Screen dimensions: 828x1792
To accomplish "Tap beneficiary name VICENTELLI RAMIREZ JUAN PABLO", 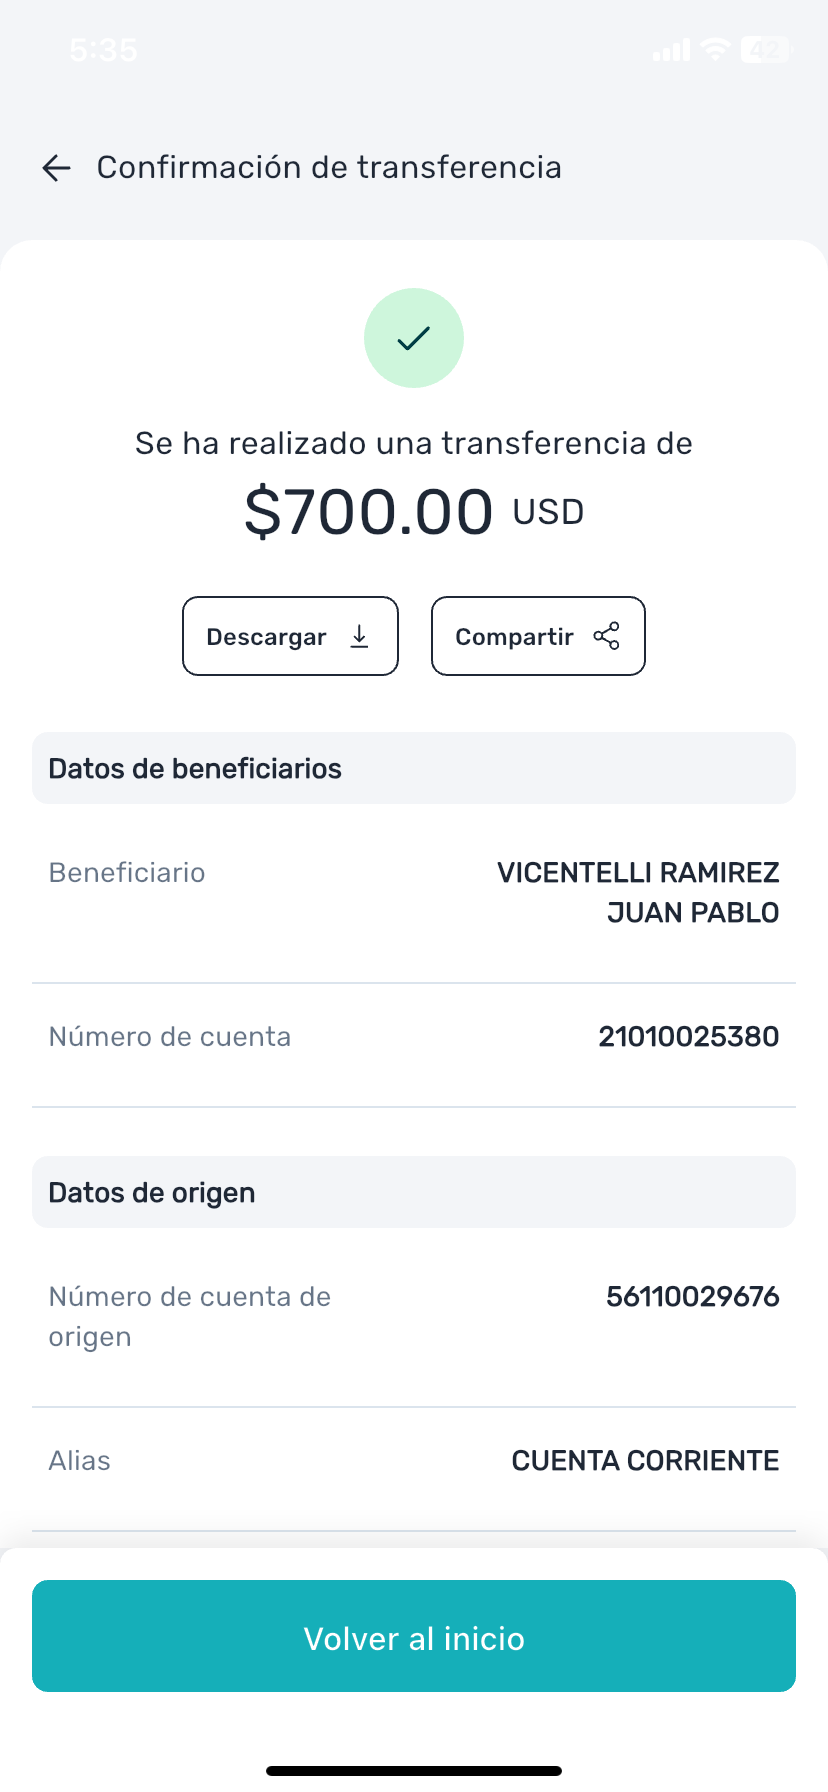I will tap(638, 892).
